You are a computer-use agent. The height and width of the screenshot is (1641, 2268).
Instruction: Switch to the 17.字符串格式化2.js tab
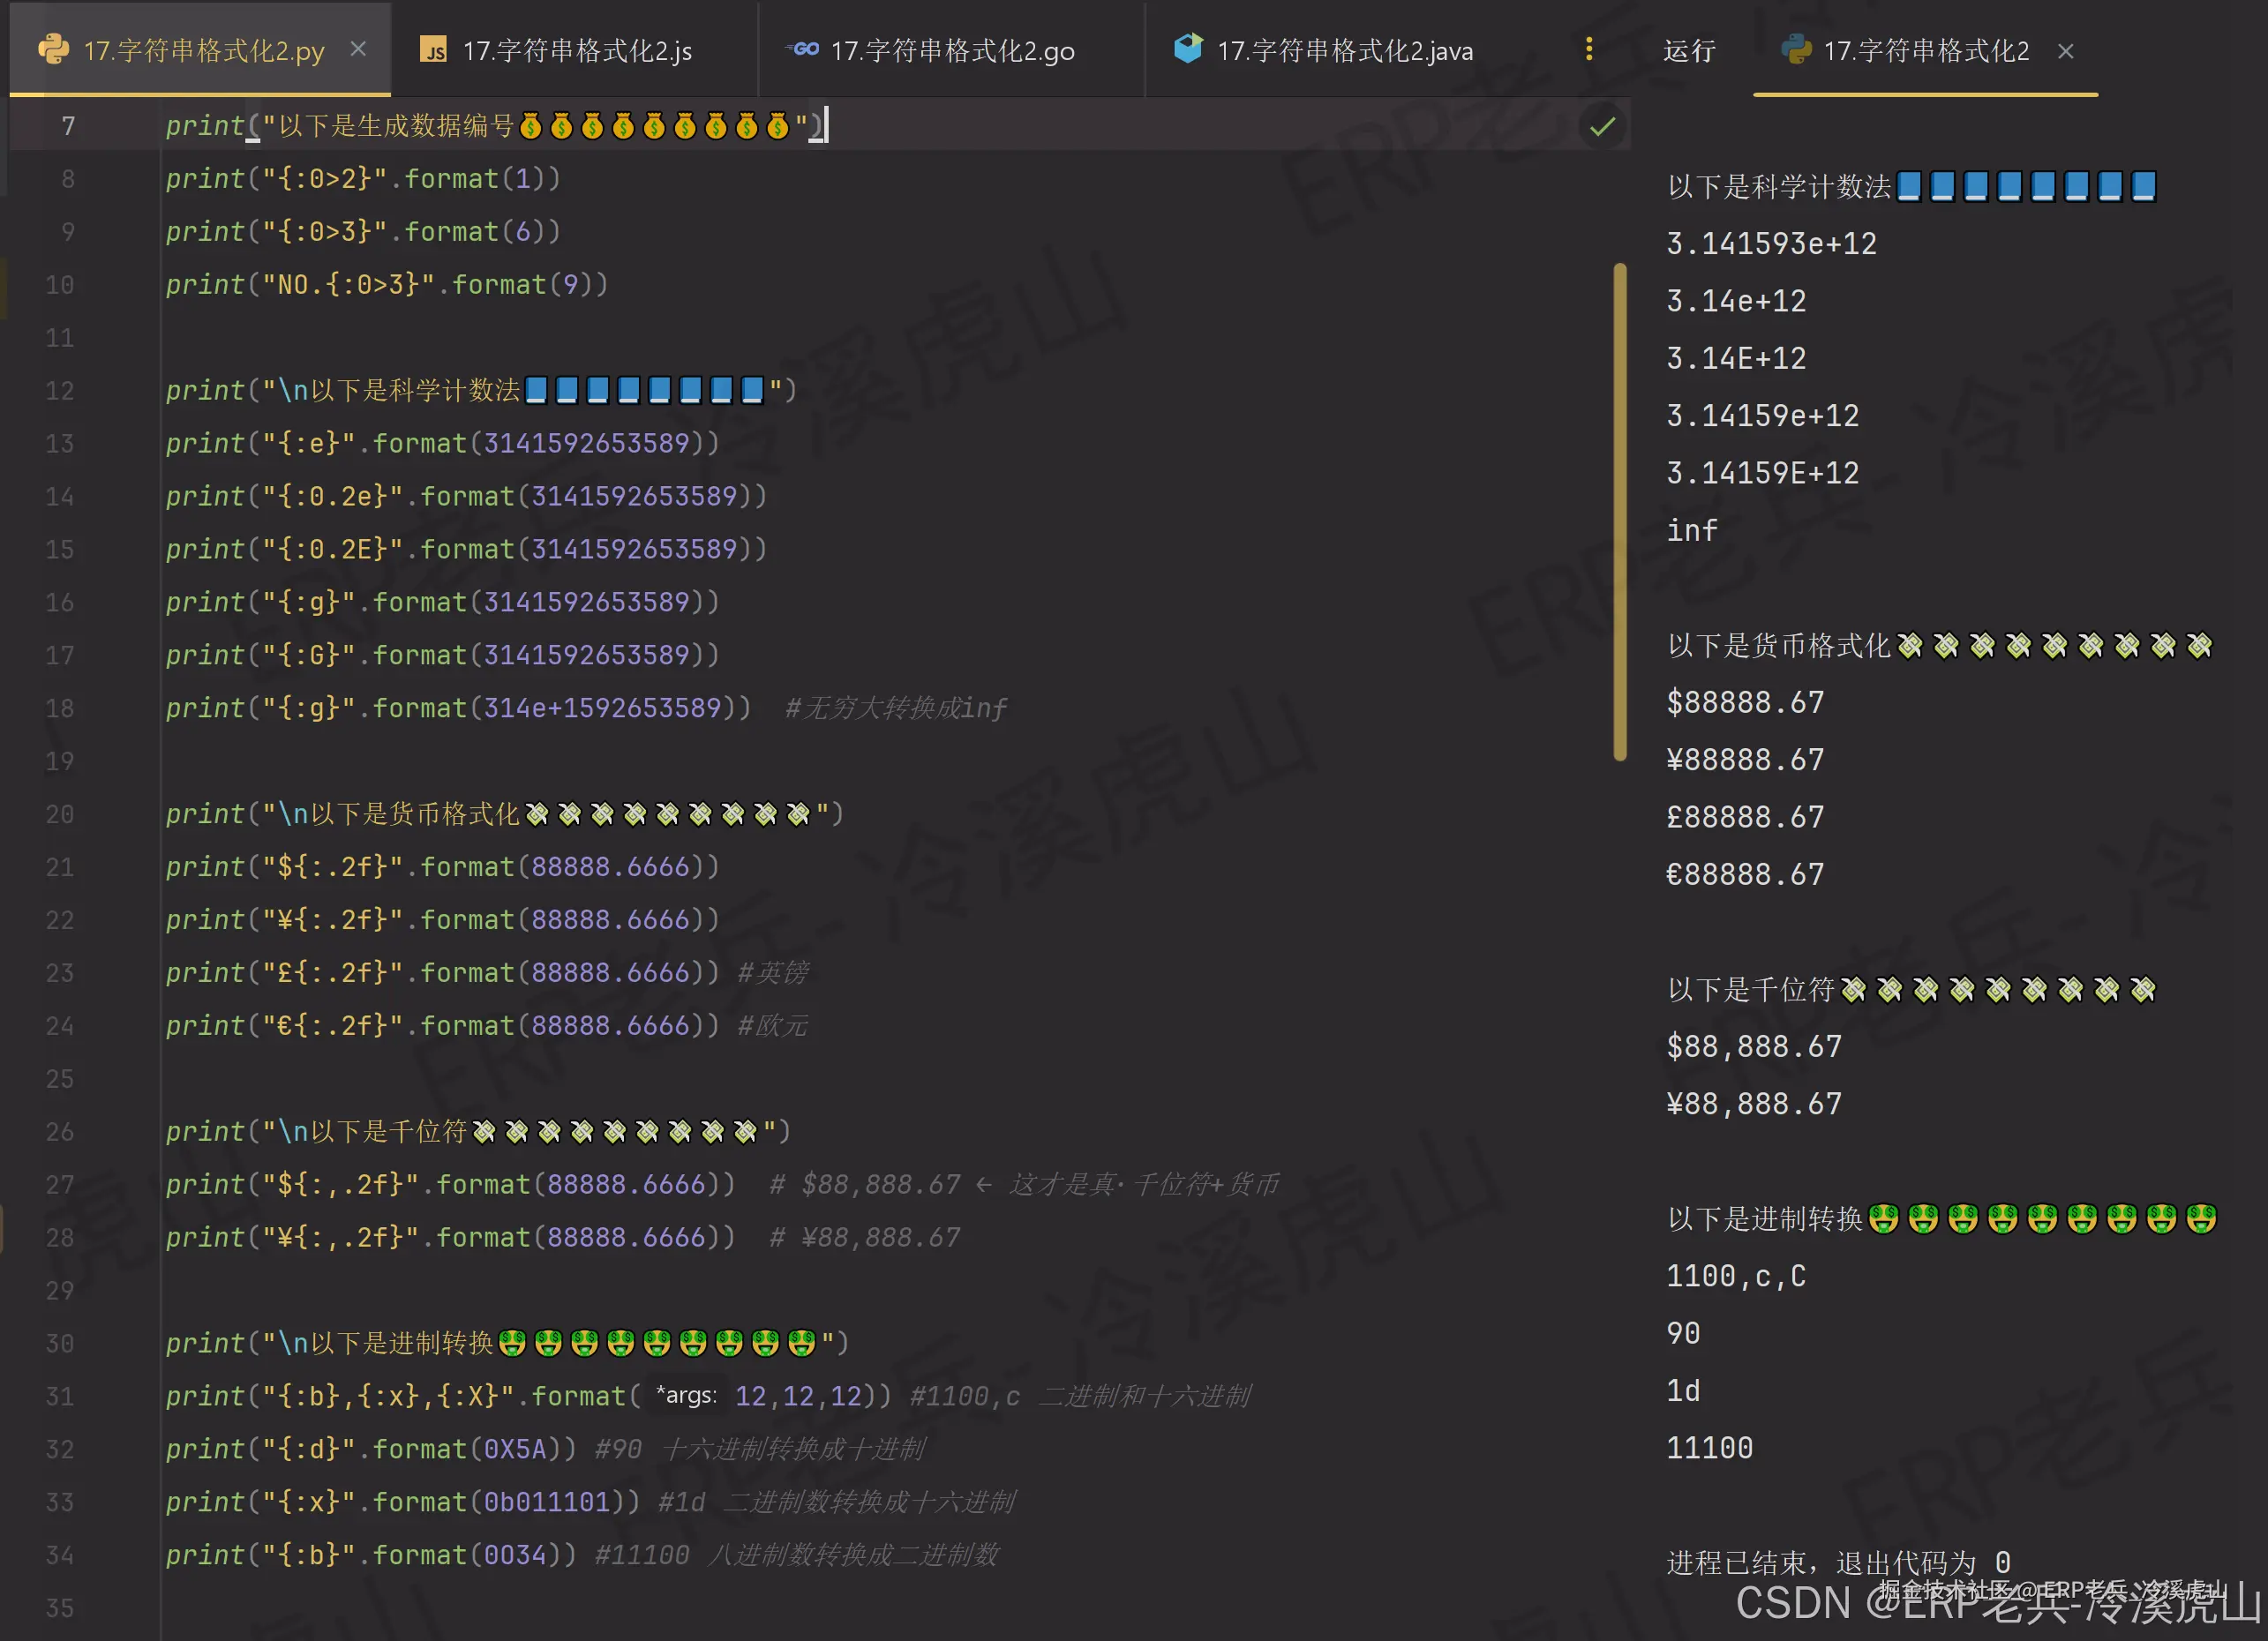[x=576, y=51]
